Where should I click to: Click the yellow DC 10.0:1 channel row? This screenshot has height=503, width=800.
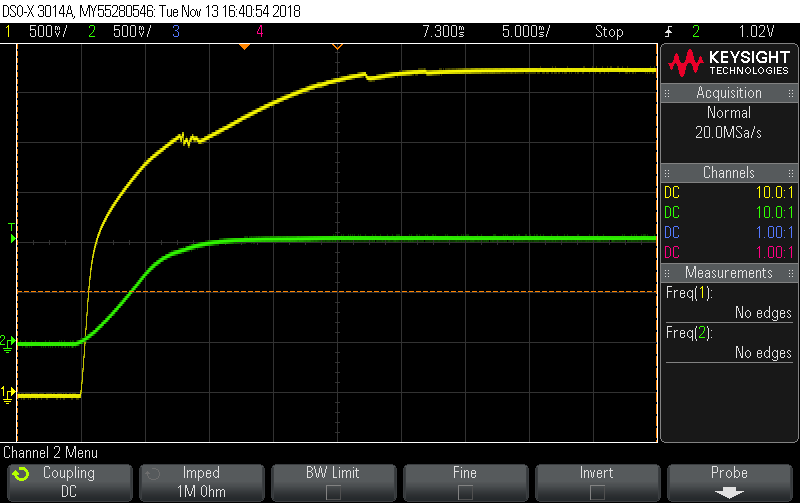[729, 193]
